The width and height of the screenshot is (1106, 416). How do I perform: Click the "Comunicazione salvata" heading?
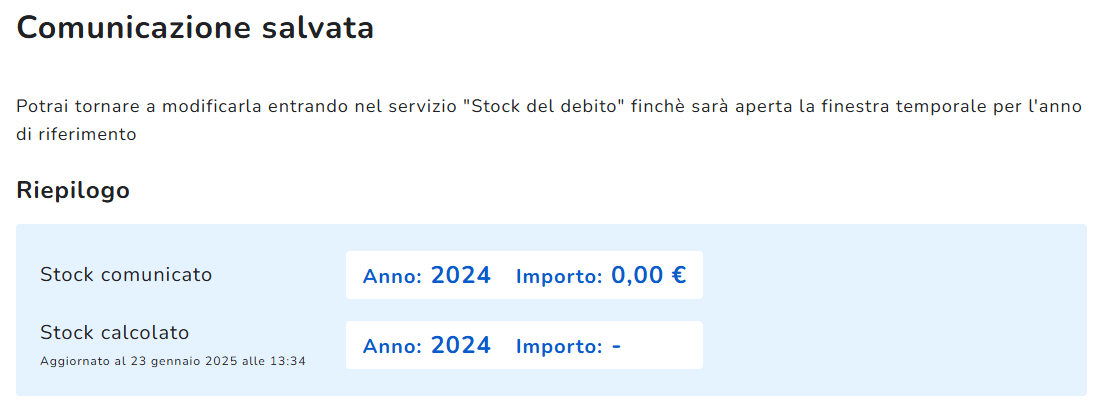[195, 28]
